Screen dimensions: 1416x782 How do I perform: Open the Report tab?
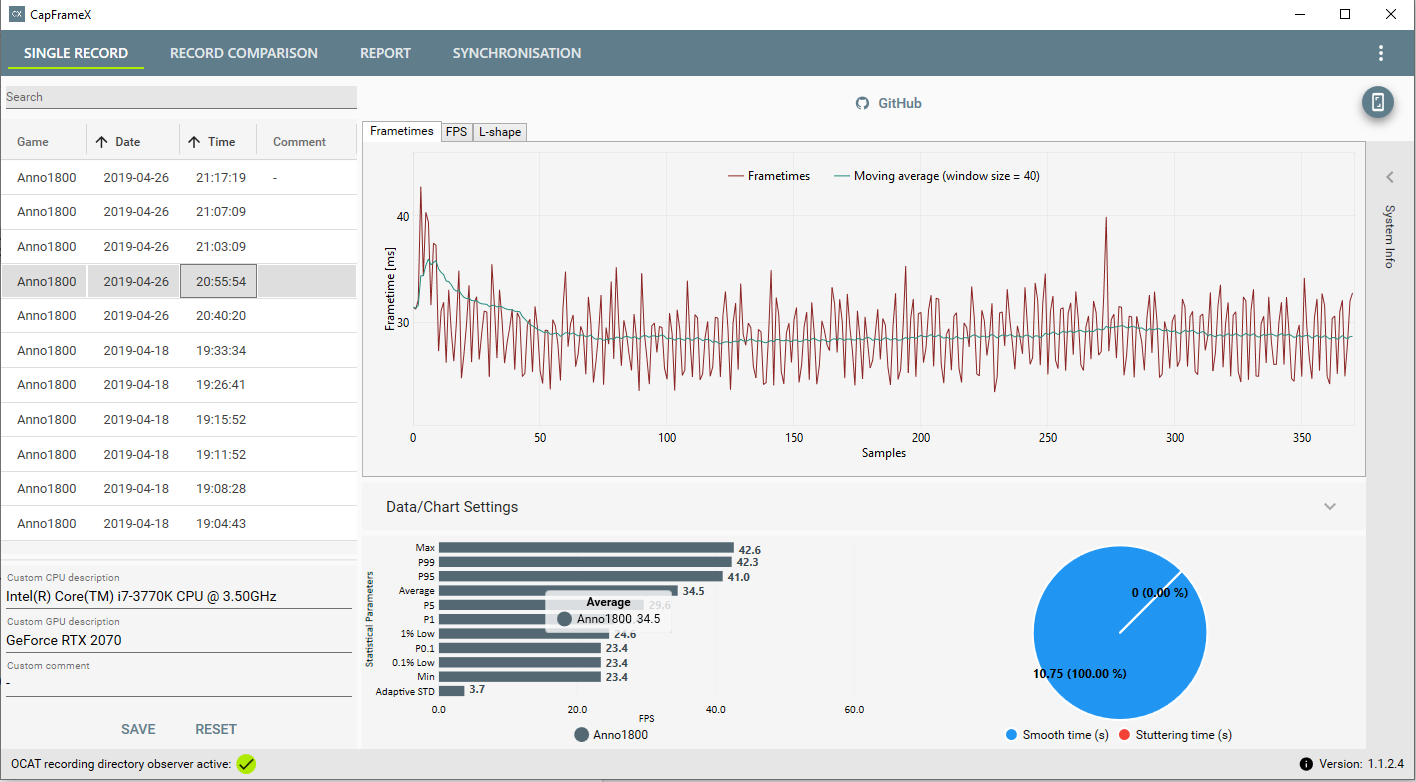pos(385,53)
